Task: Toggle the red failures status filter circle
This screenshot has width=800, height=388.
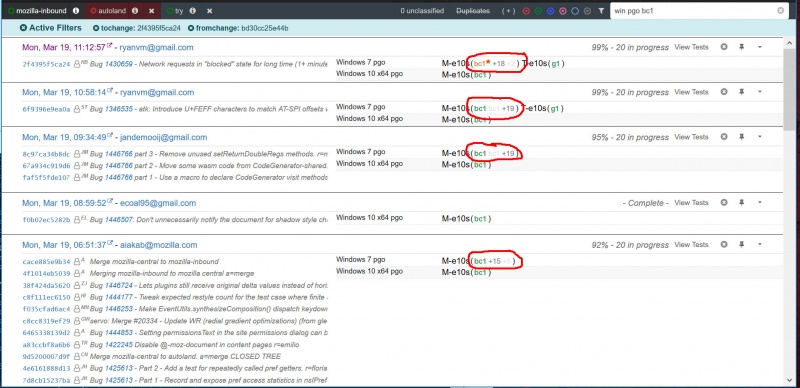Action: pos(526,11)
